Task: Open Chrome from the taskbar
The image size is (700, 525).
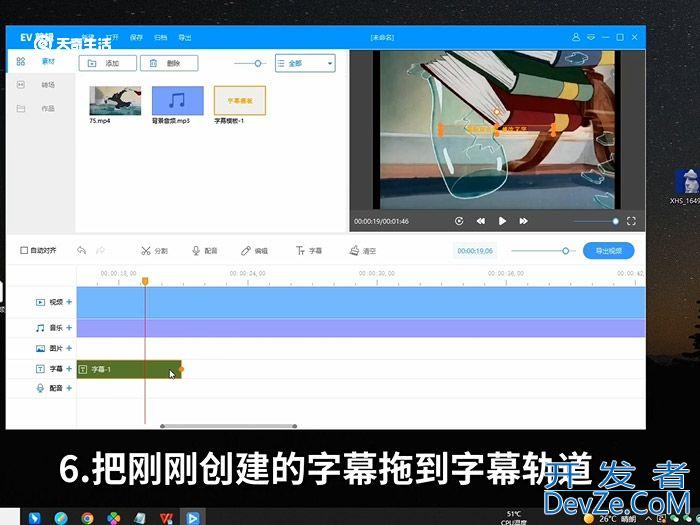Action: (87, 518)
